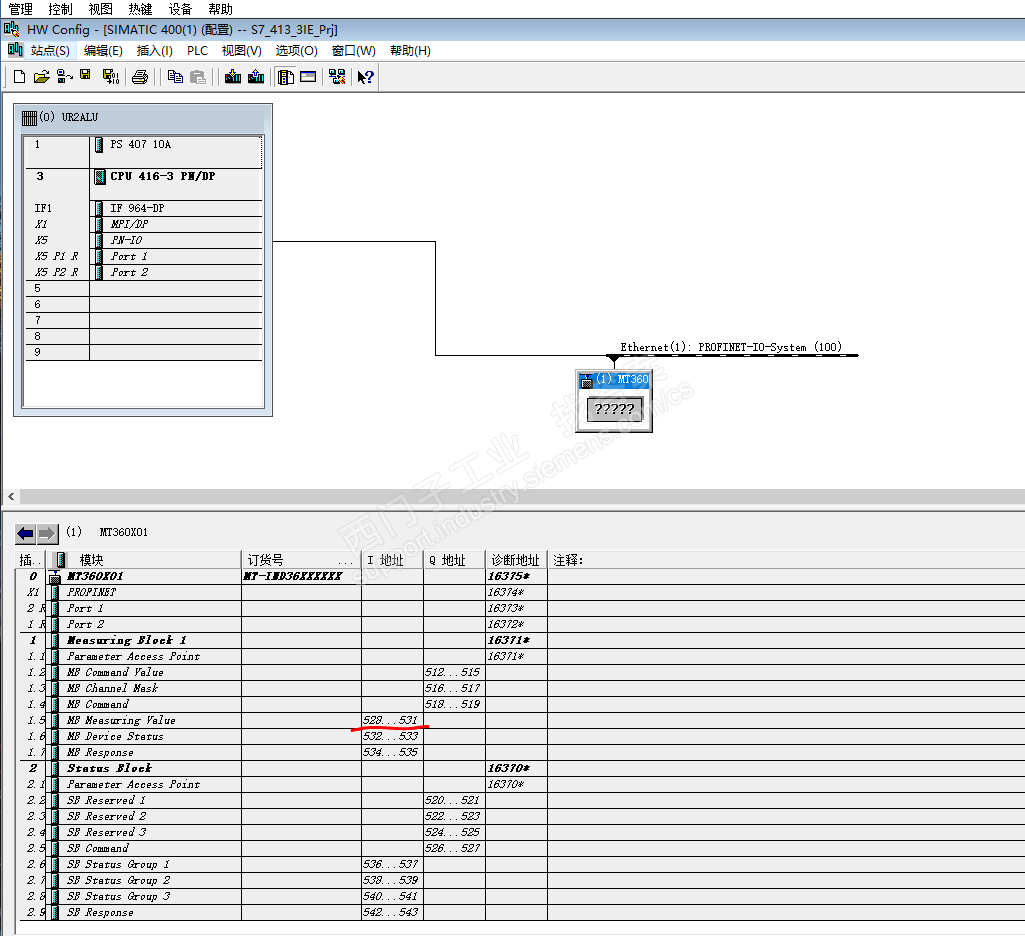Click the rack icon beside UR2ALU
The image size is (1025, 936).
(29, 118)
